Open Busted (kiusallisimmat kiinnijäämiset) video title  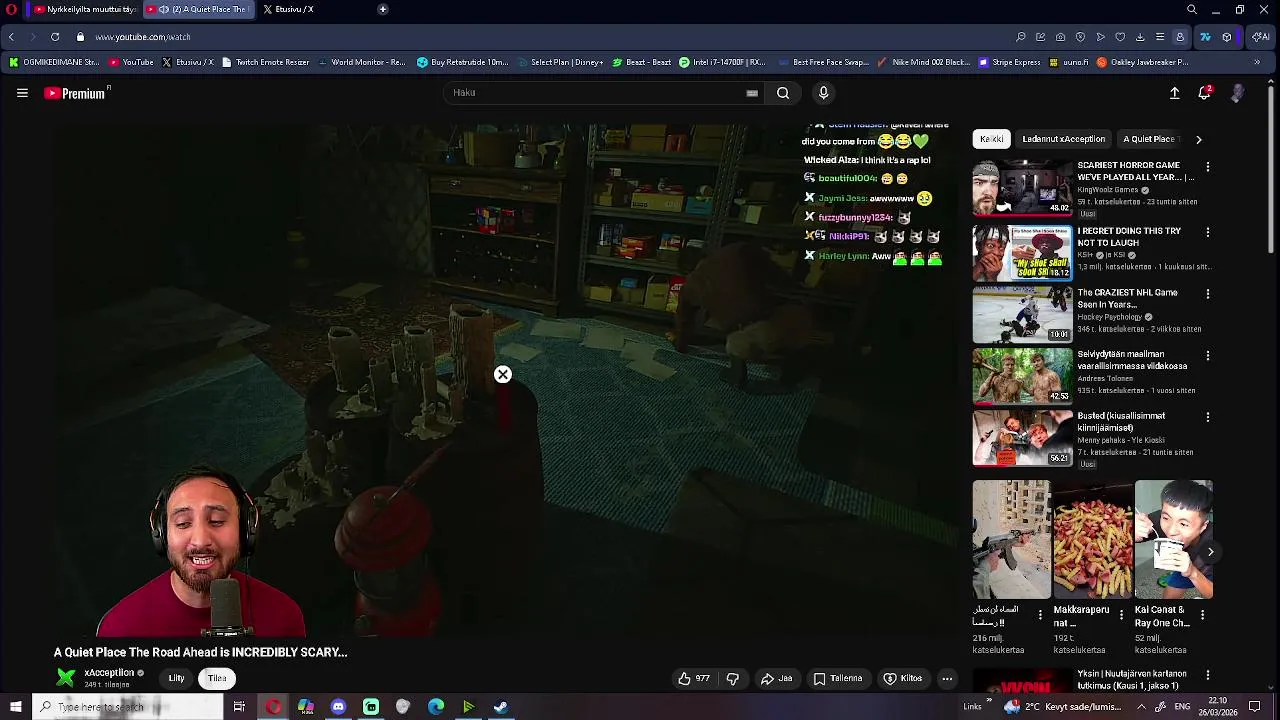(x=1121, y=421)
